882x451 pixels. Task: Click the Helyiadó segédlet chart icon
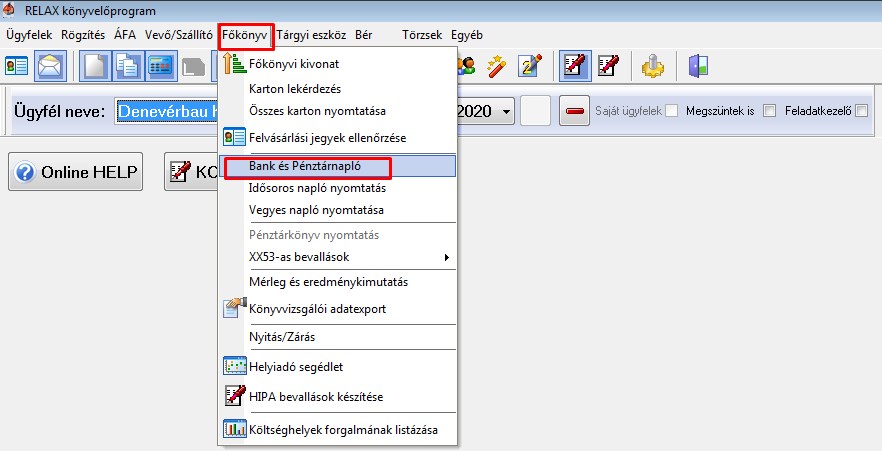(235, 366)
